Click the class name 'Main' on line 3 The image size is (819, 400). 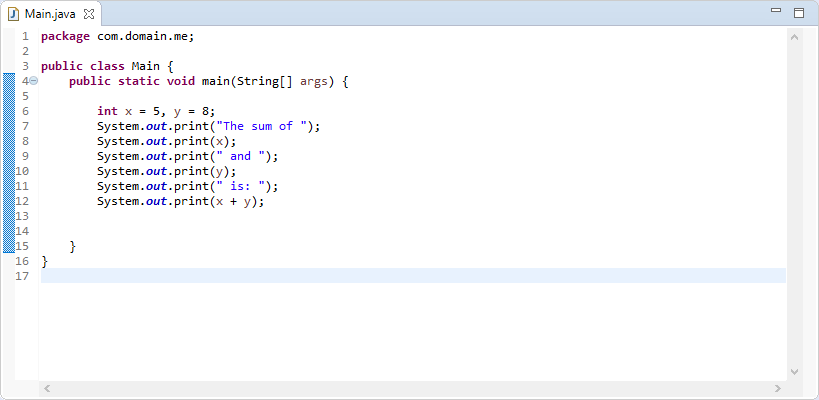click(146, 66)
